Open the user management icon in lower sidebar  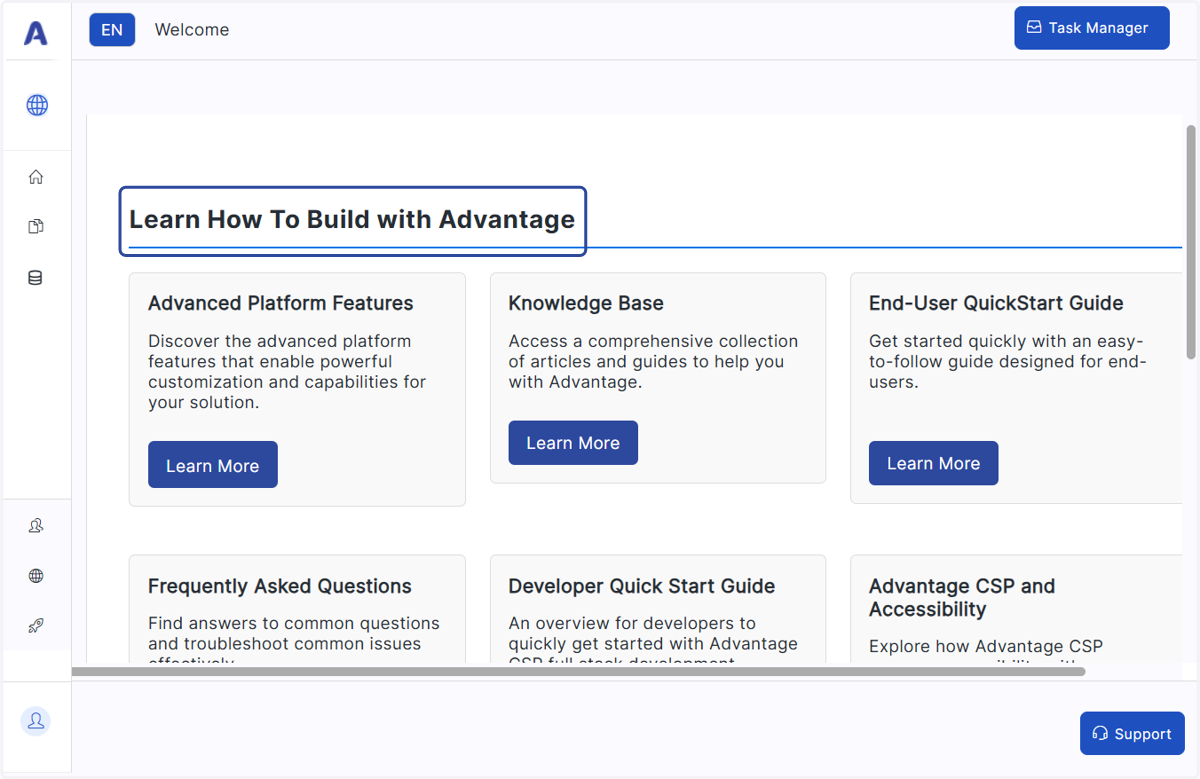[36, 526]
